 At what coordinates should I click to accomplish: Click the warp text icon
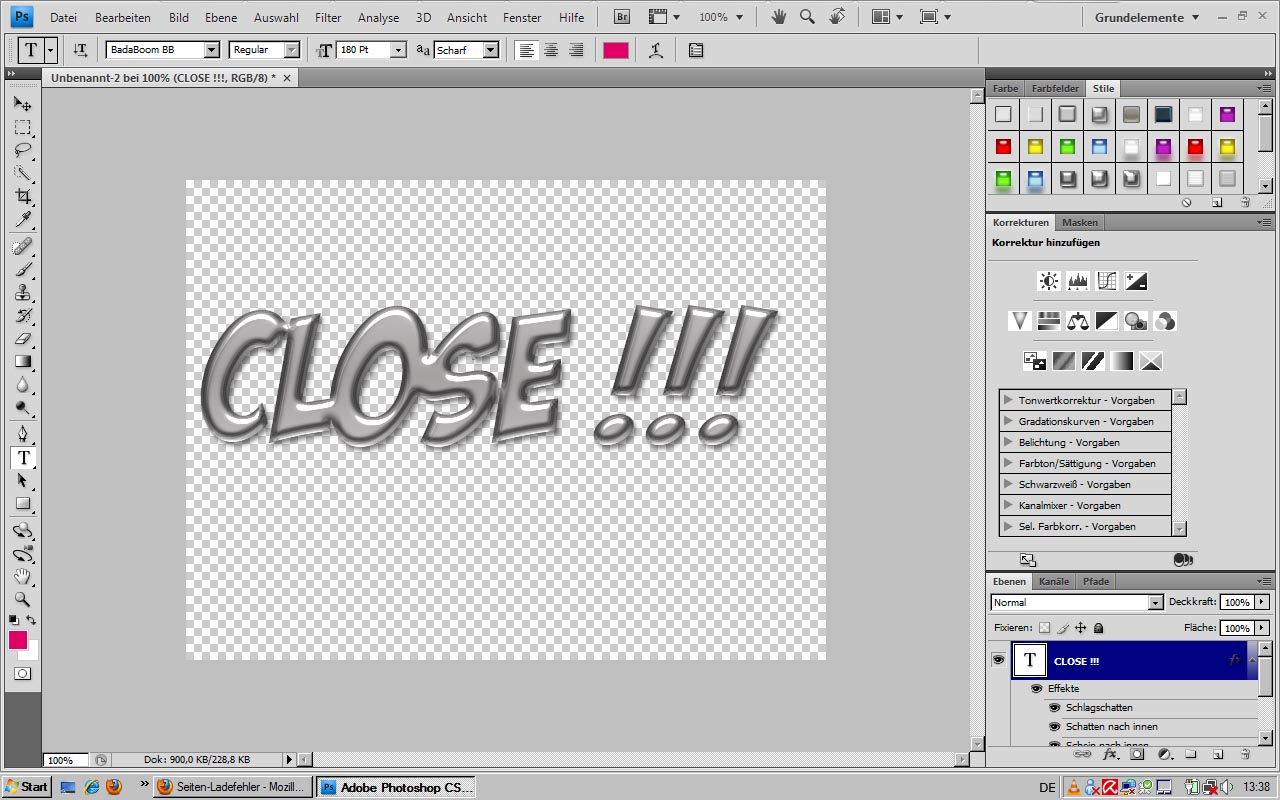(656, 50)
